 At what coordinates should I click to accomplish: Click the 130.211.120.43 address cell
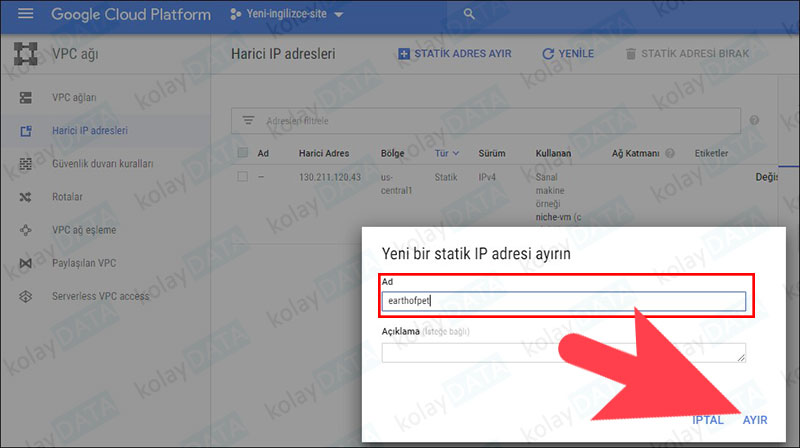[330, 177]
